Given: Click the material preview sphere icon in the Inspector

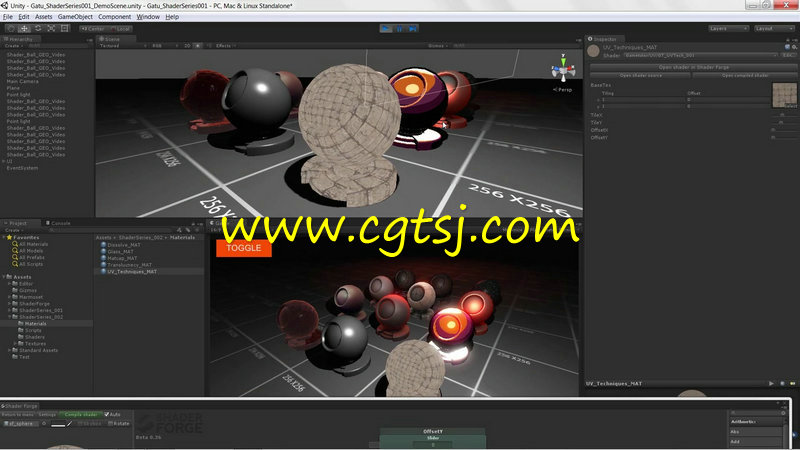Looking at the screenshot, I should pos(593,51).
